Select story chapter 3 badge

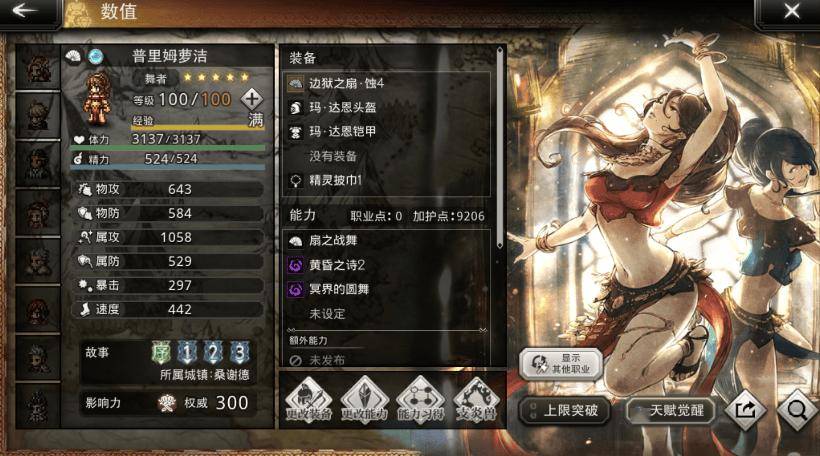pos(239,353)
